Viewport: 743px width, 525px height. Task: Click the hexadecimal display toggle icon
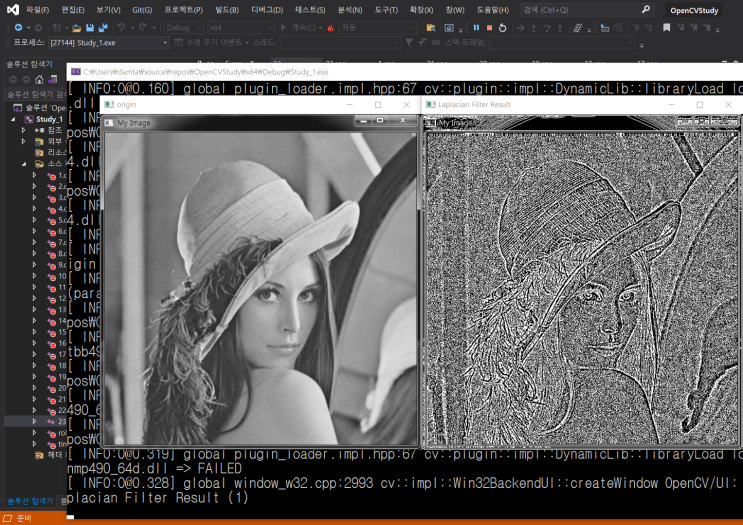[578, 28]
